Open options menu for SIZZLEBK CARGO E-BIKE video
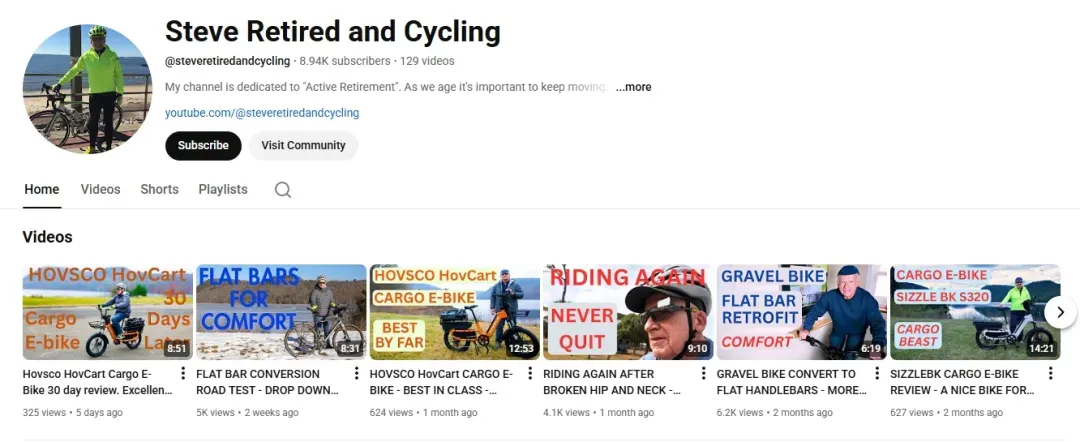Viewport: 1080px width, 442px height. (1051, 374)
